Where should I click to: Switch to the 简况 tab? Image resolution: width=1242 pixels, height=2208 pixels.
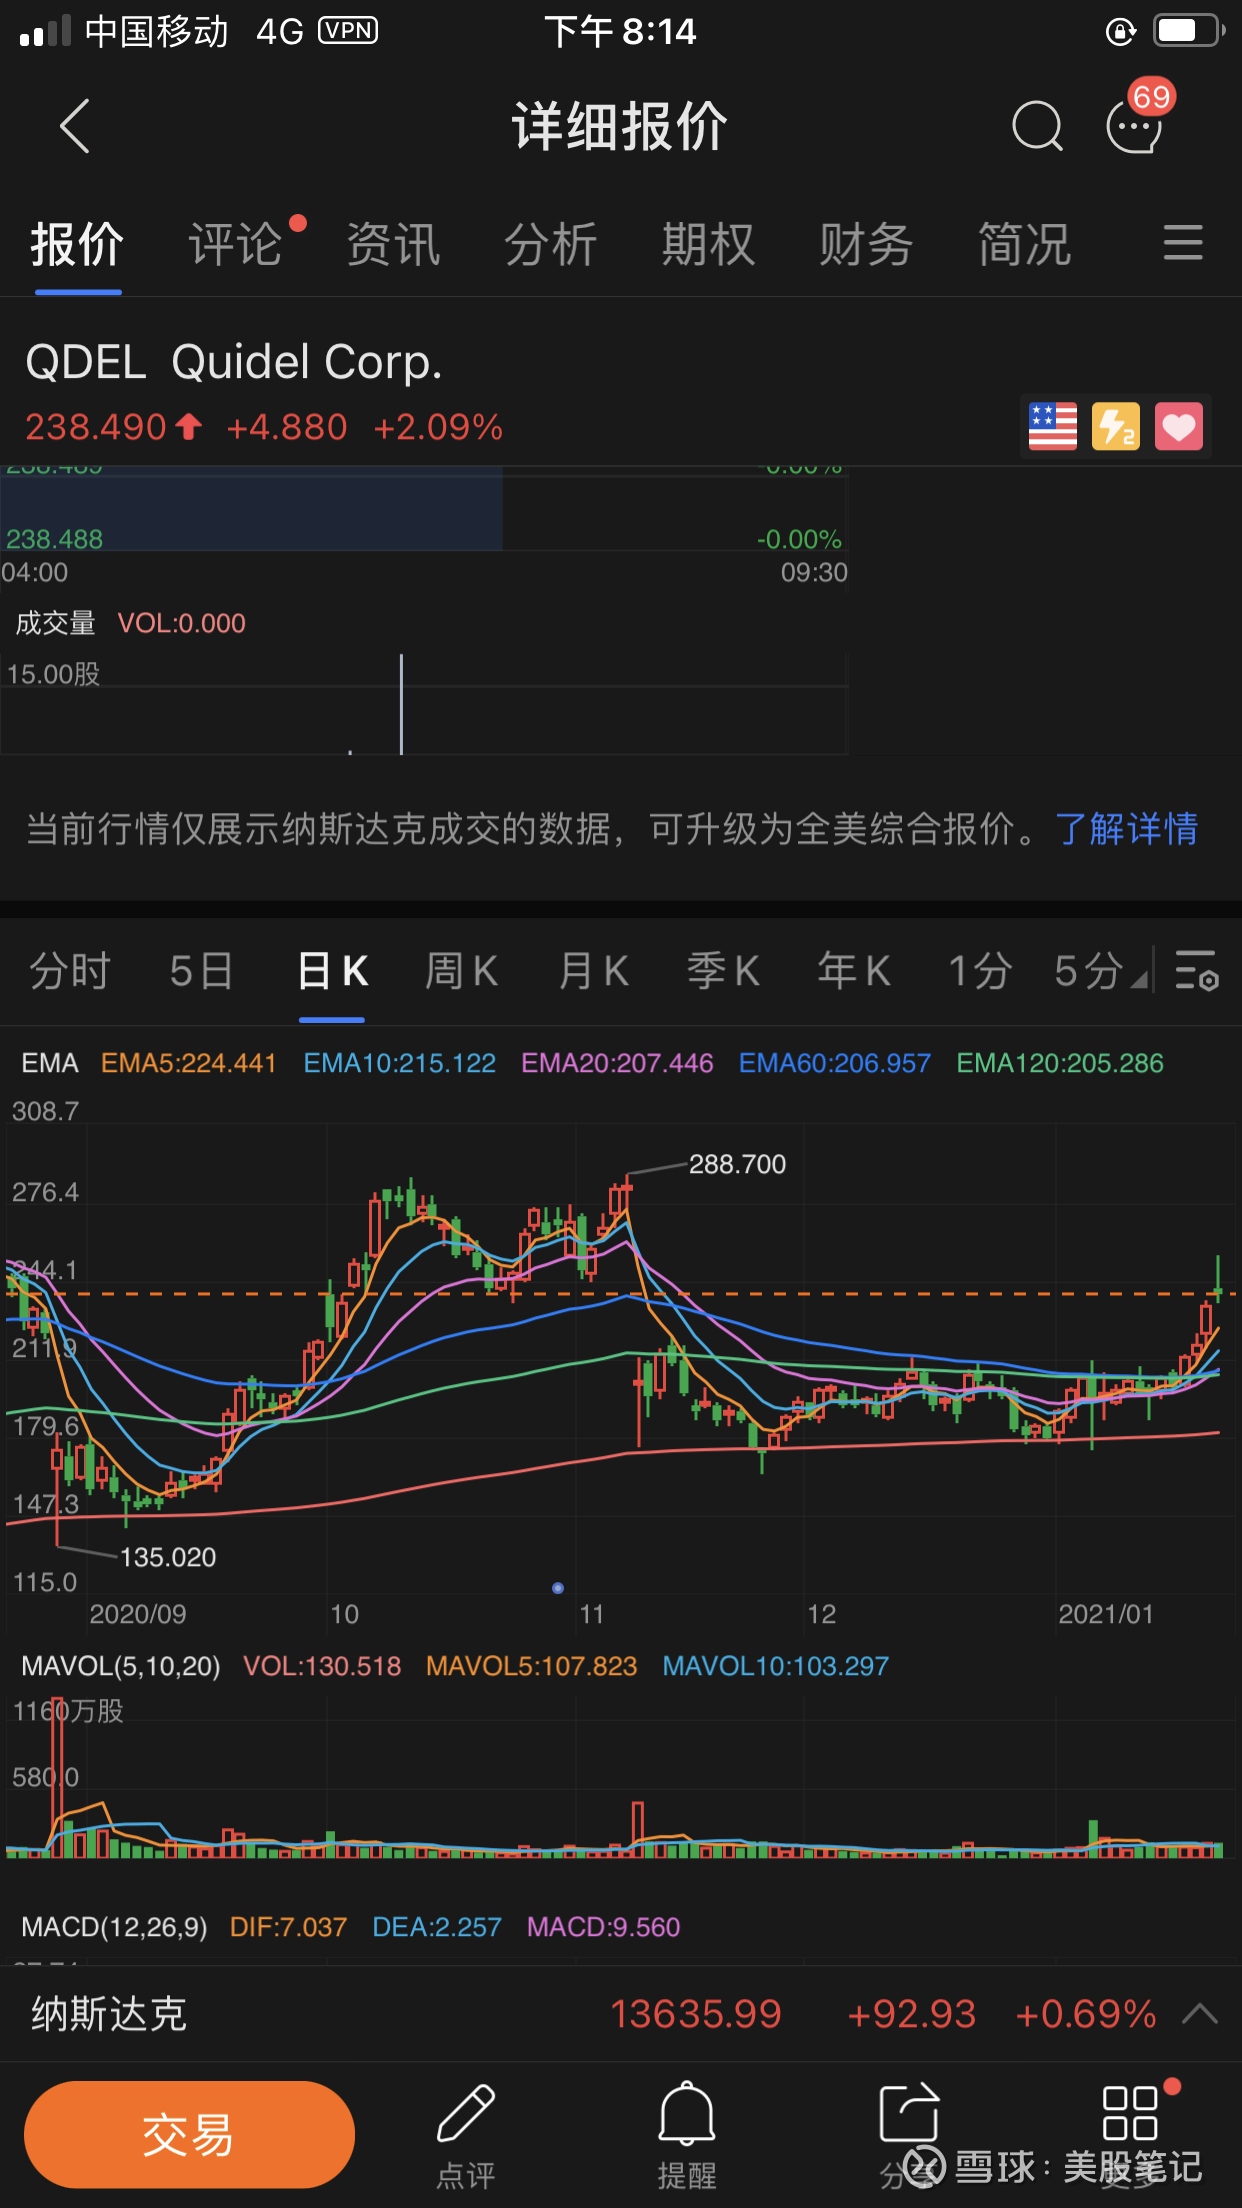point(1024,244)
